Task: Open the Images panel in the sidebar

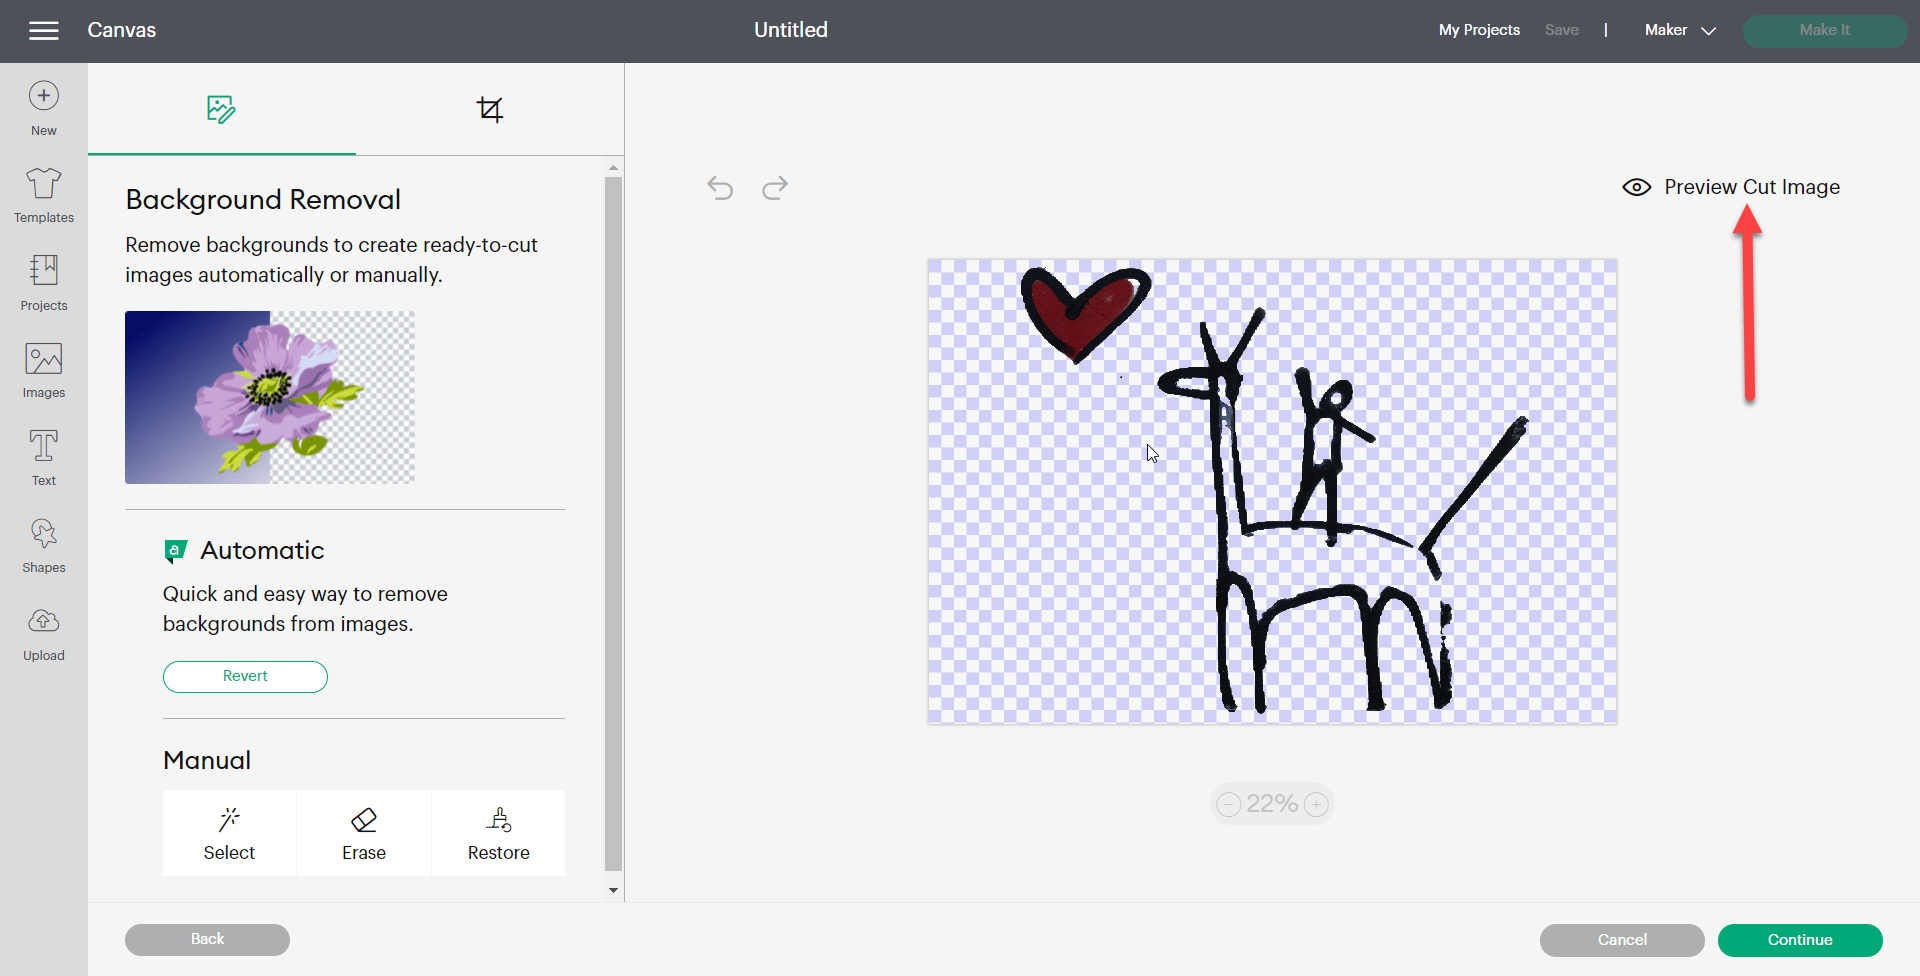Action: point(43,369)
